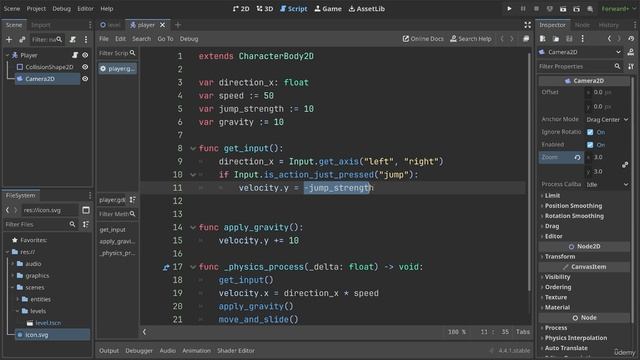The height and width of the screenshot is (360, 640).
Task: Add new scene tab
Action: point(178,25)
